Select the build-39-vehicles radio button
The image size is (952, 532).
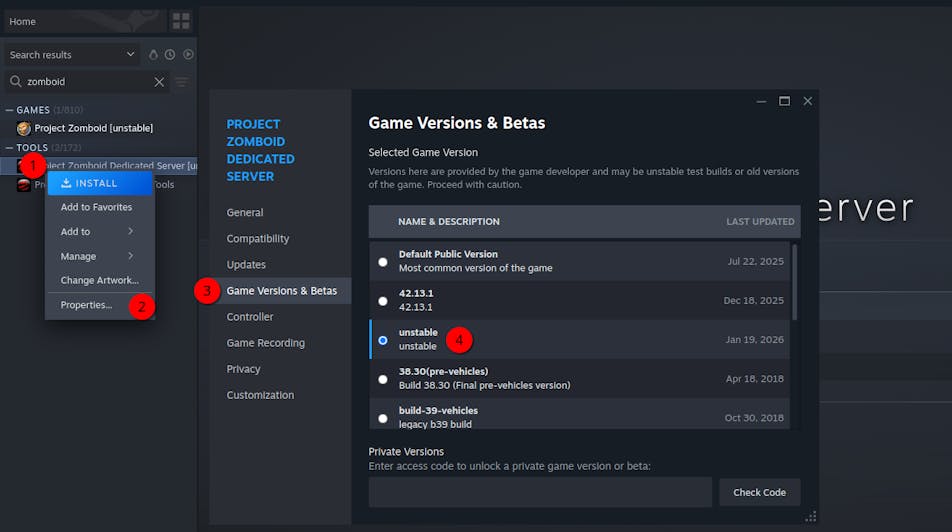pyautogui.click(x=383, y=418)
